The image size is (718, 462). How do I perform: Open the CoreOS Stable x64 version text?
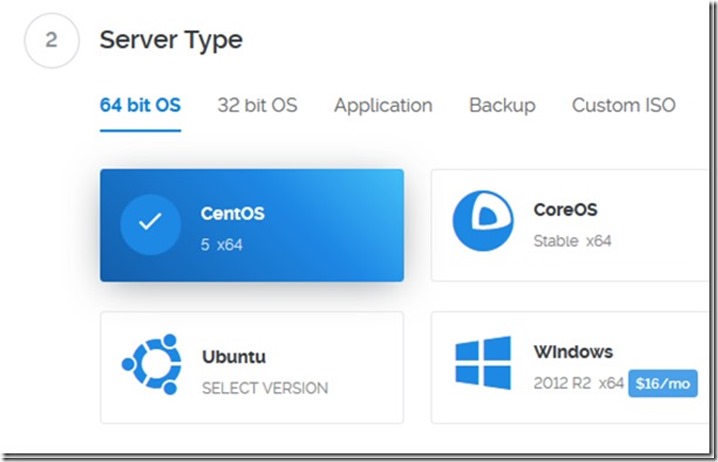[x=572, y=241]
